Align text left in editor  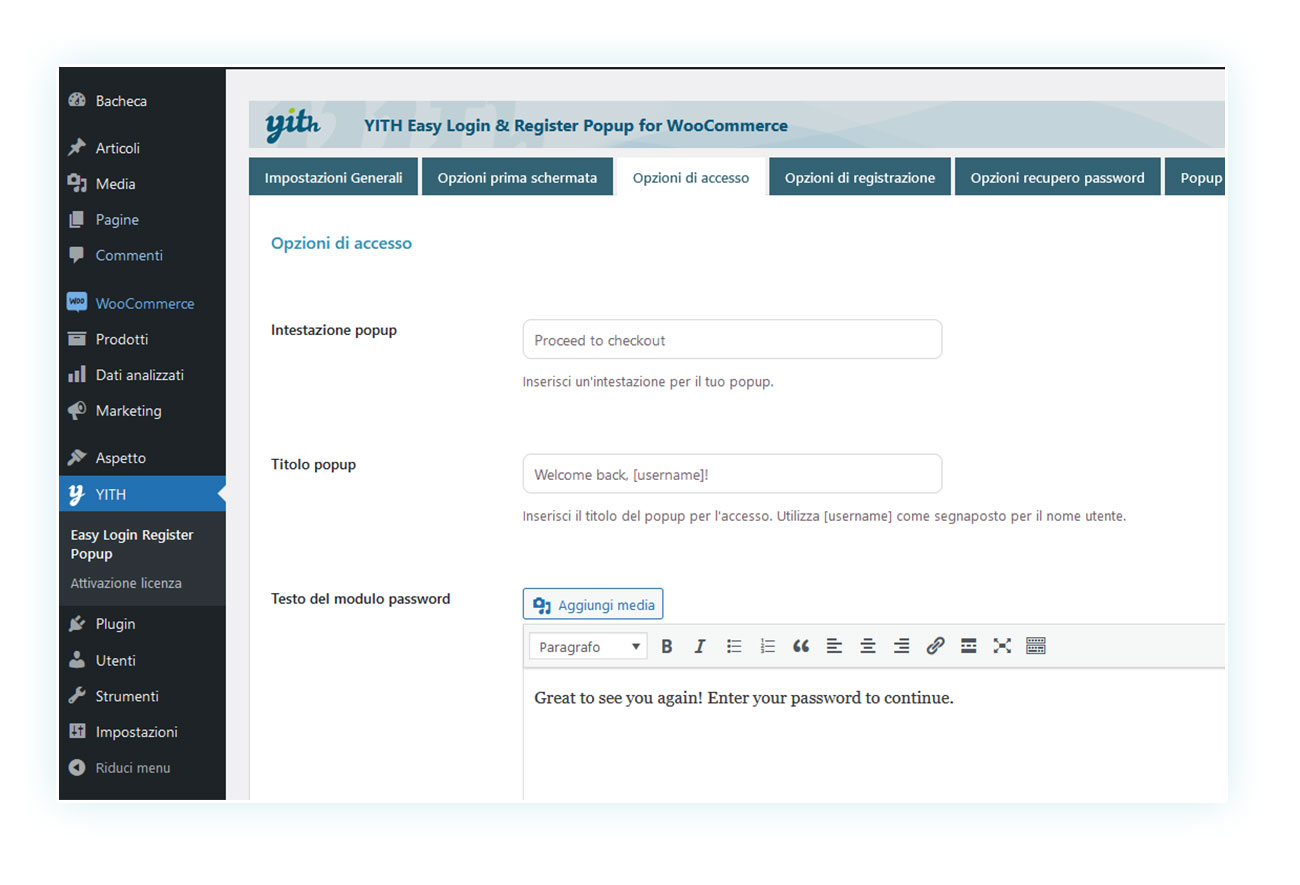click(x=834, y=647)
